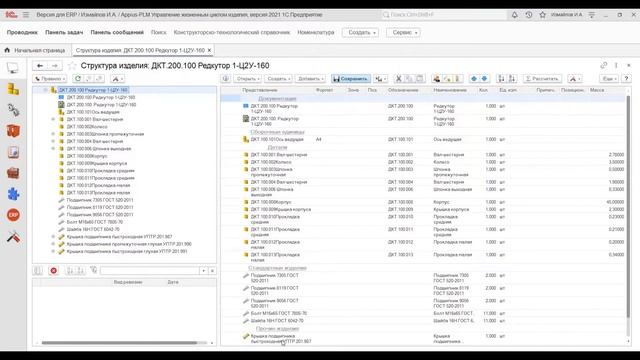Click the Масса column header
The image size is (640, 360).
(597, 90)
